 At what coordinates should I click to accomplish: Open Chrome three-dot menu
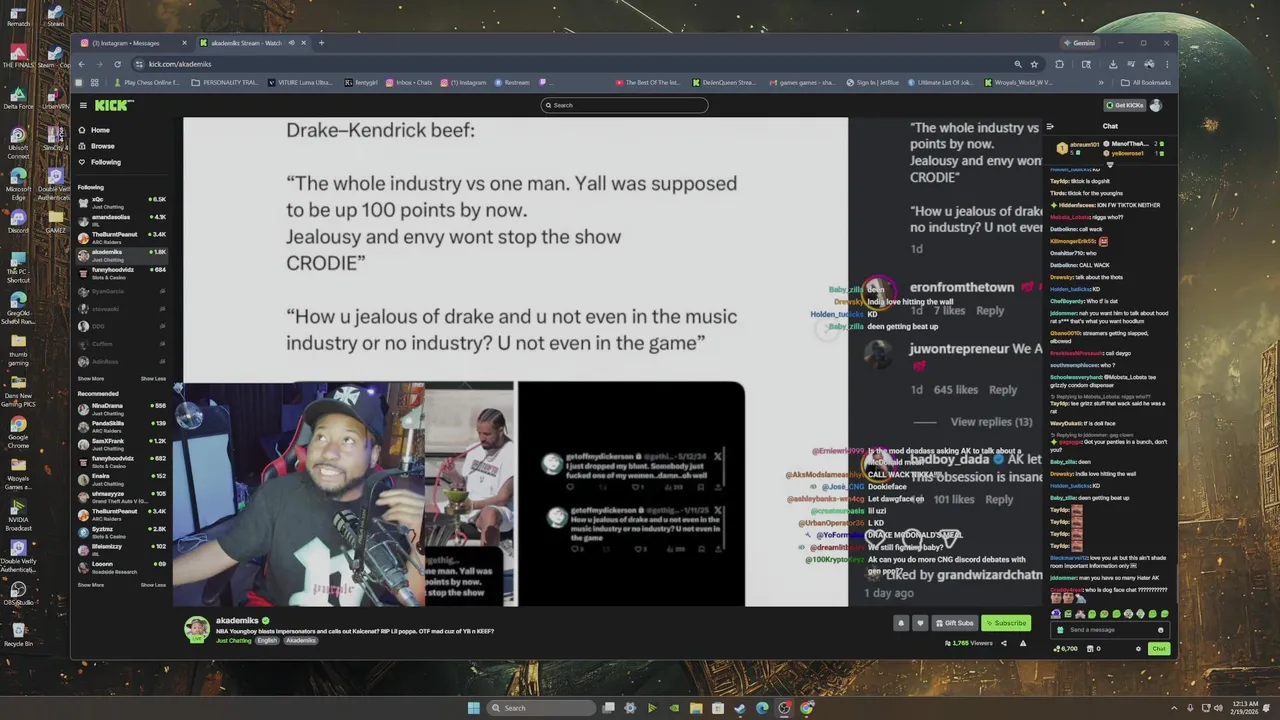click(1166, 64)
